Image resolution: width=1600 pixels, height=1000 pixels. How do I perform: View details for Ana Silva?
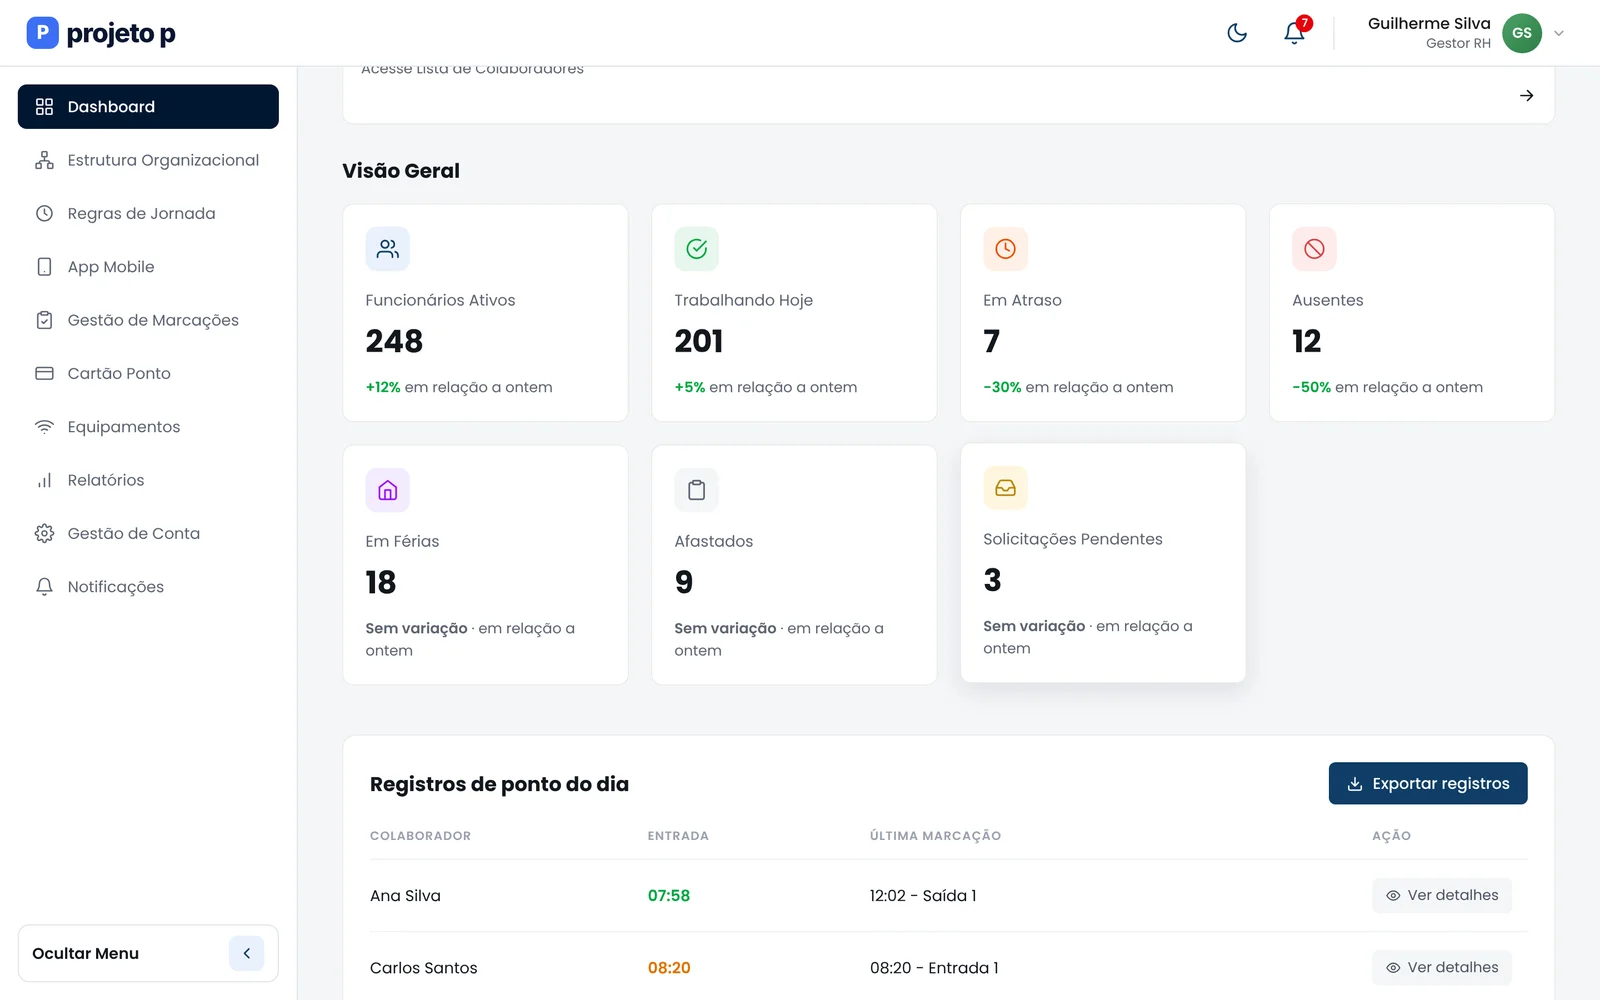pyautogui.click(x=1442, y=895)
